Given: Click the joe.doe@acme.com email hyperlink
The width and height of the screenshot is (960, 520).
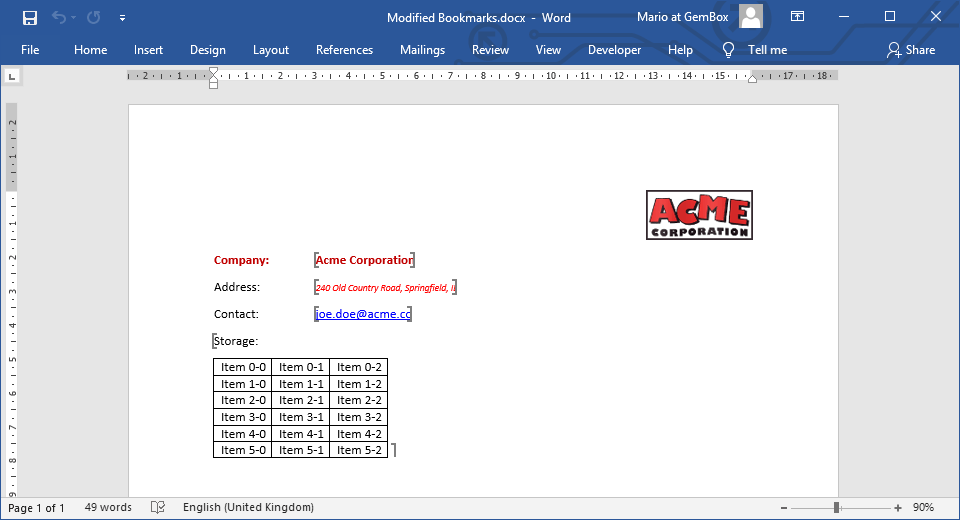Looking at the screenshot, I should click(362, 314).
